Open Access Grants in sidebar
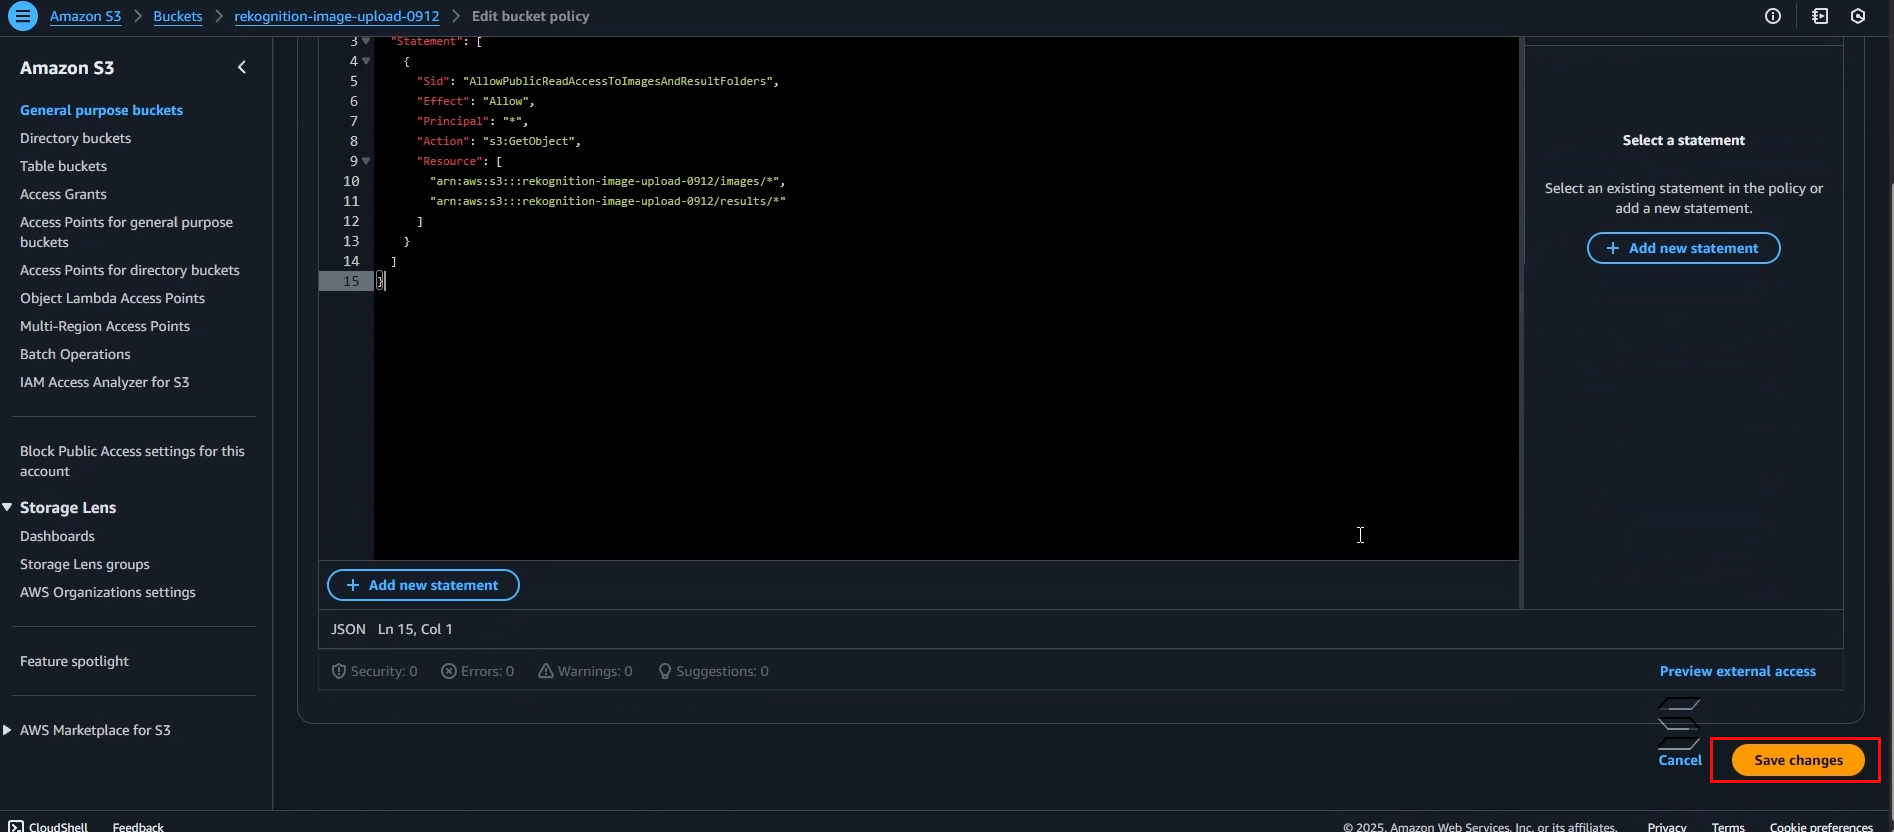 click(63, 194)
